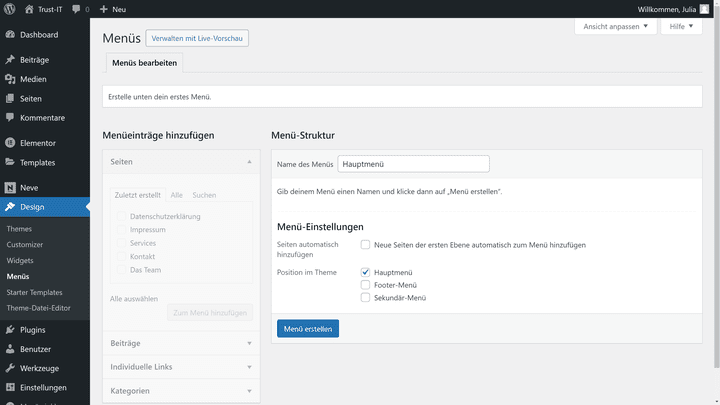Select the Elementor icon in sidebar
Image resolution: width=720 pixels, height=405 pixels.
tap(10, 143)
